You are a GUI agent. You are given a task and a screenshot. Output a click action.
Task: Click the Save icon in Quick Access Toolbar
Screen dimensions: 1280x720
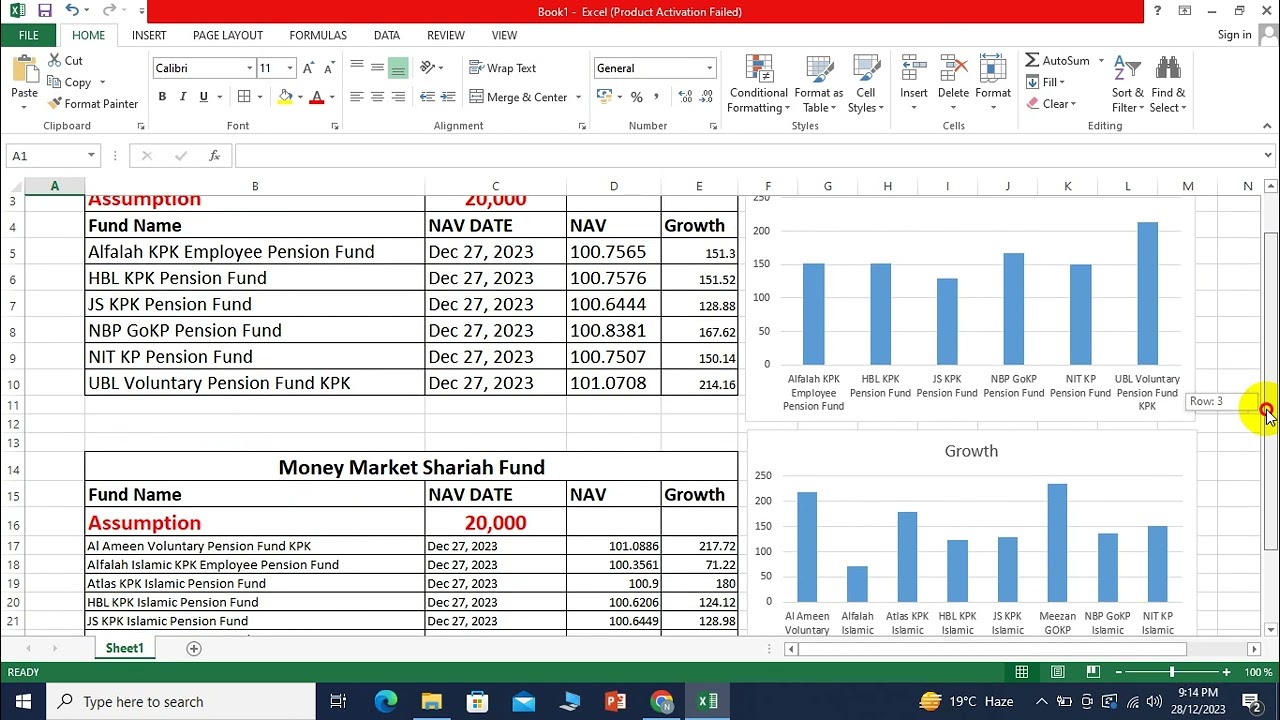point(45,11)
